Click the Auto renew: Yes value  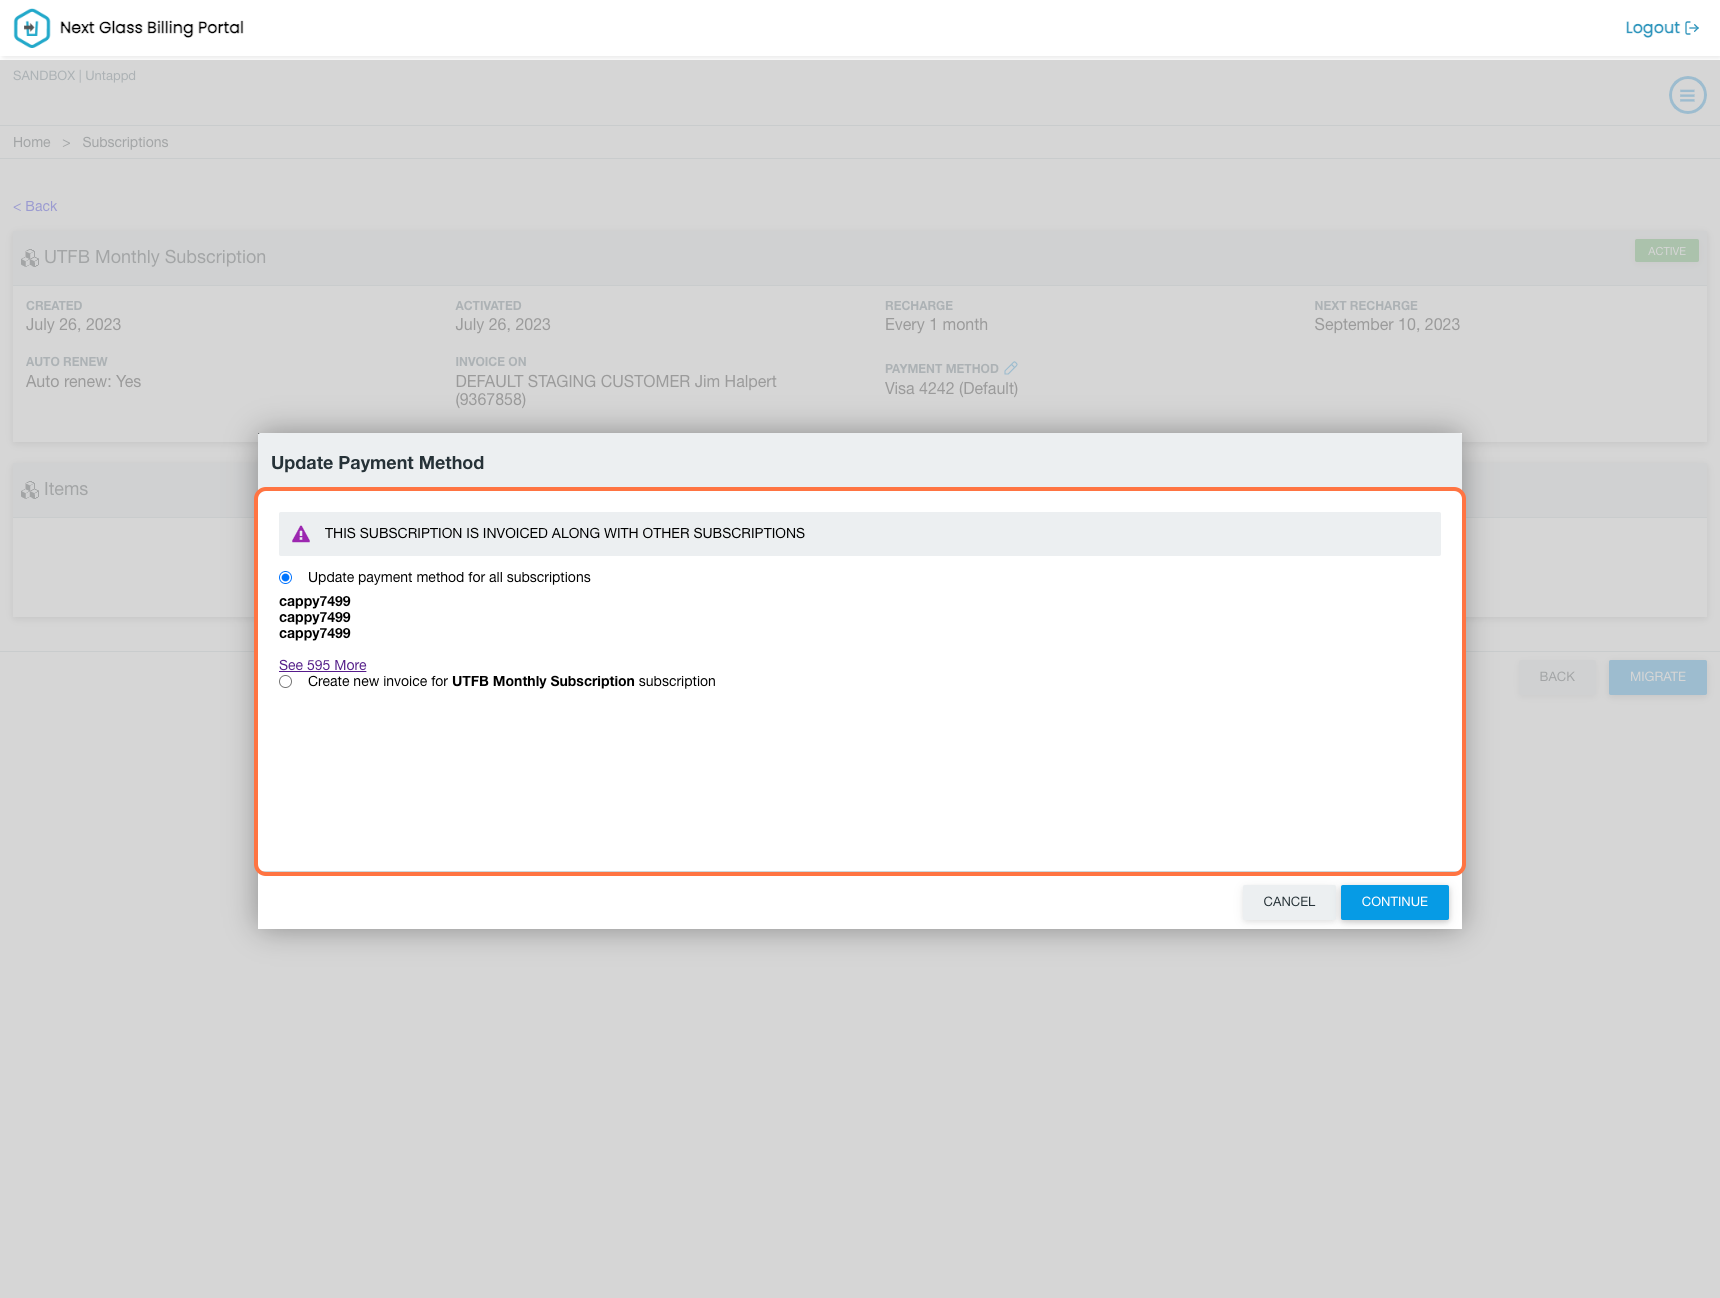pyautogui.click(x=84, y=382)
